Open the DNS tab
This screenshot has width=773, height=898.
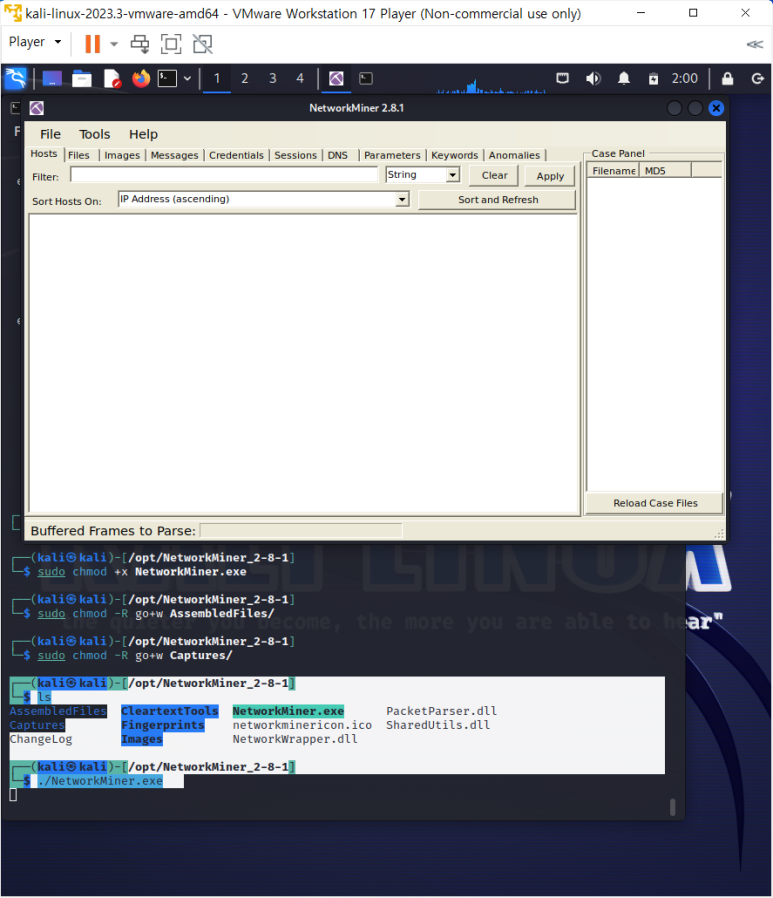pyautogui.click(x=338, y=155)
